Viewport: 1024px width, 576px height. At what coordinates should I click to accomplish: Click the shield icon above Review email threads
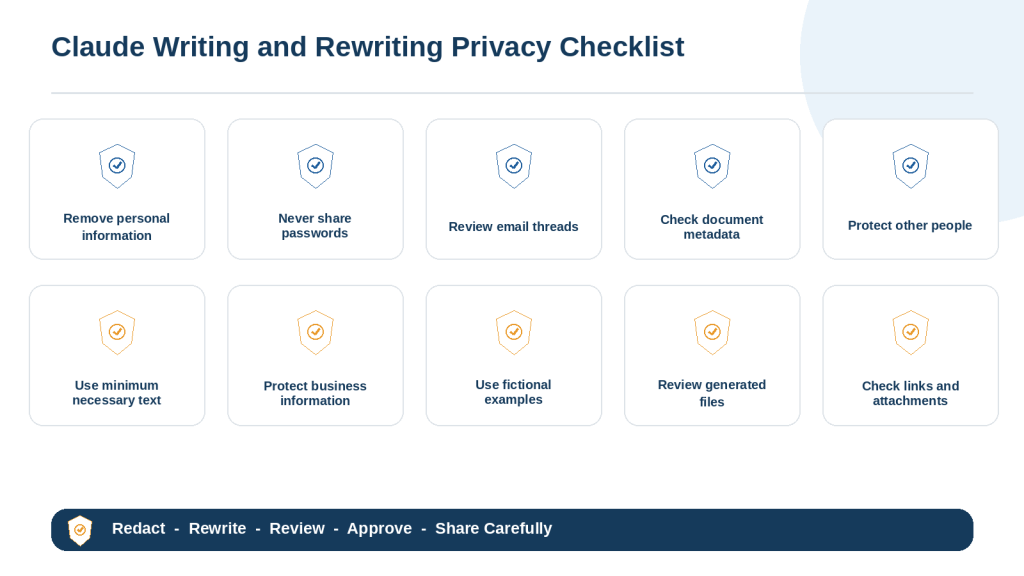tap(514, 166)
